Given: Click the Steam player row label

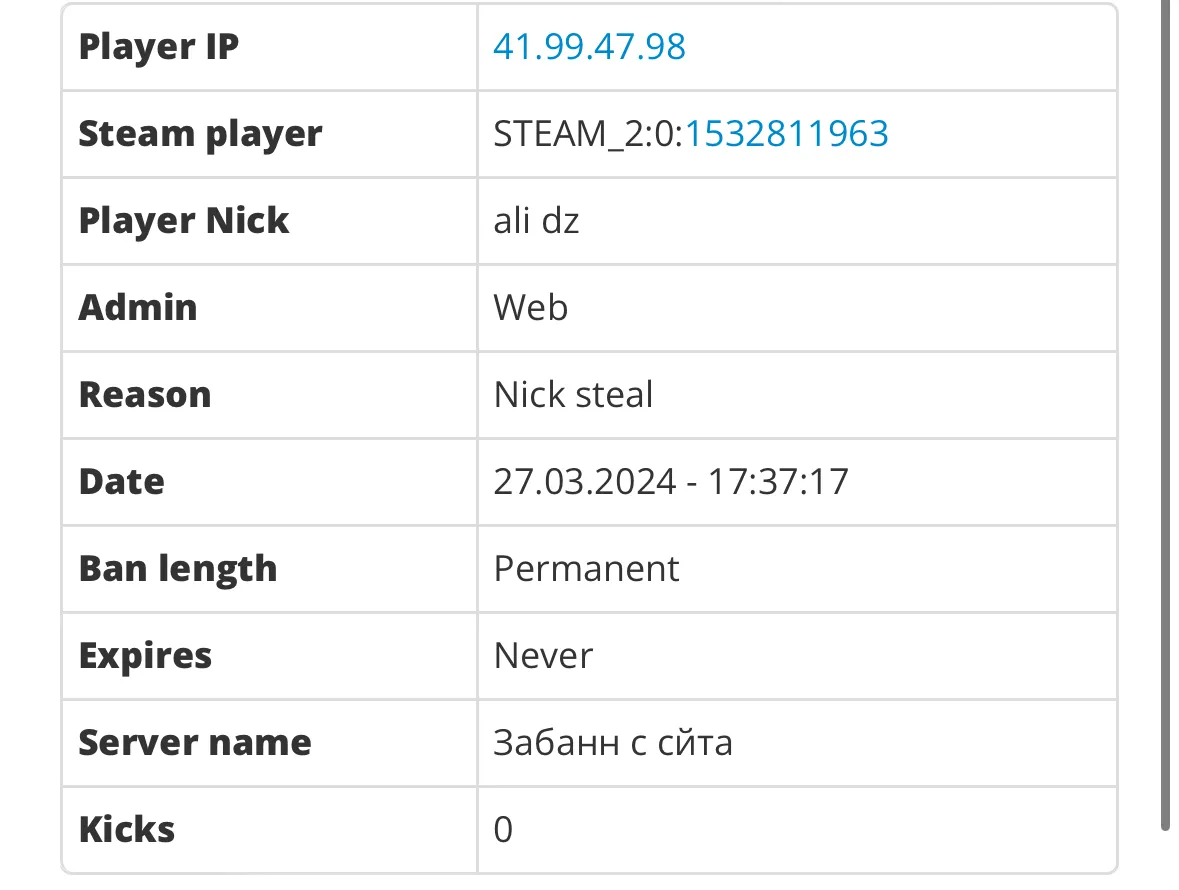Looking at the screenshot, I should pos(201,134).
